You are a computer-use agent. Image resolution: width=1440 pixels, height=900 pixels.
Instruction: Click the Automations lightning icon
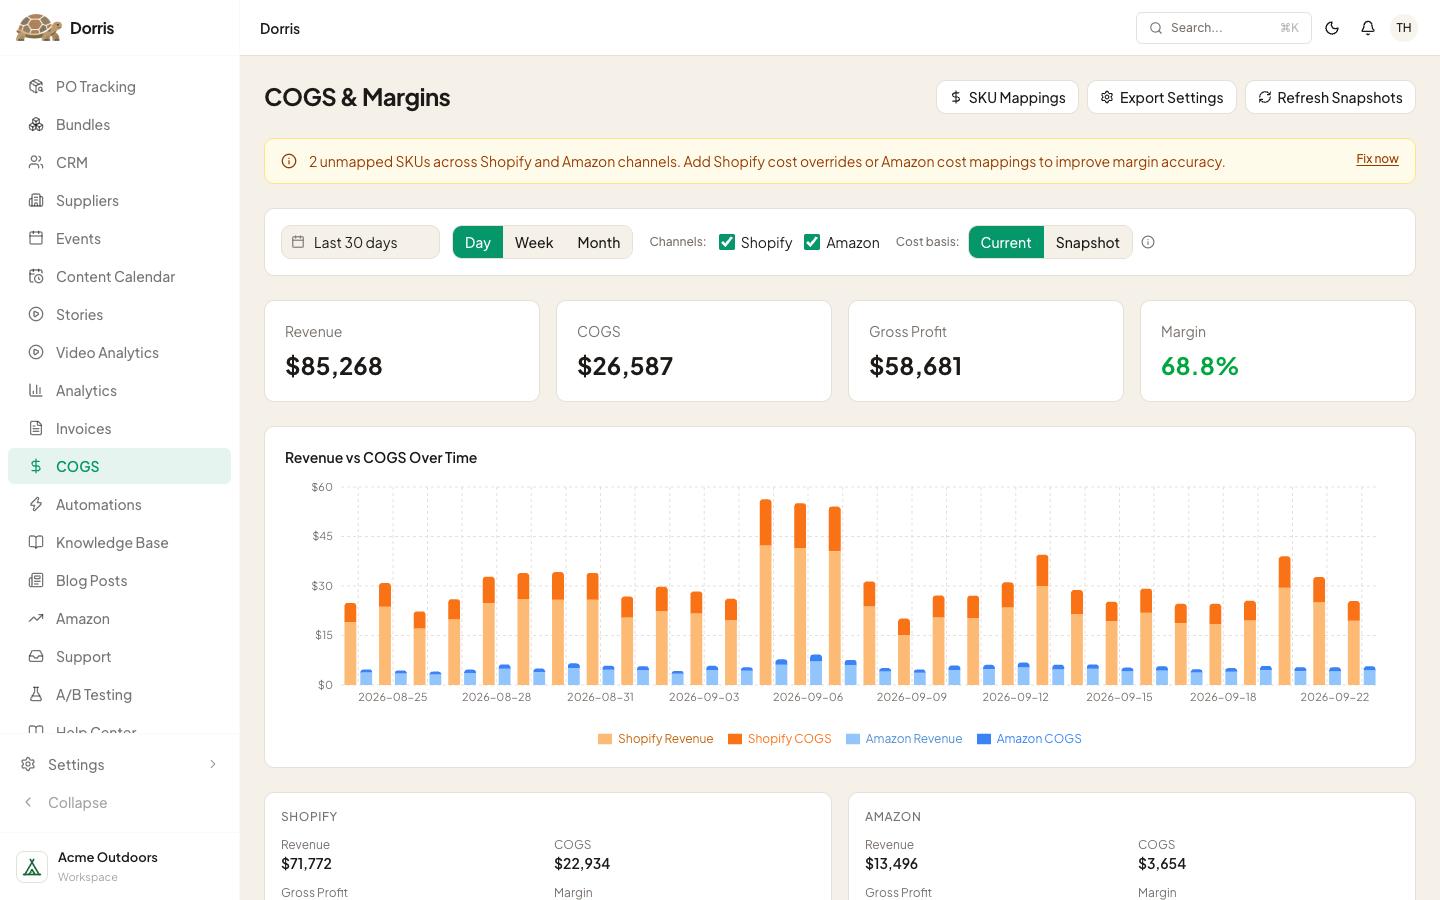coord(36,504)
